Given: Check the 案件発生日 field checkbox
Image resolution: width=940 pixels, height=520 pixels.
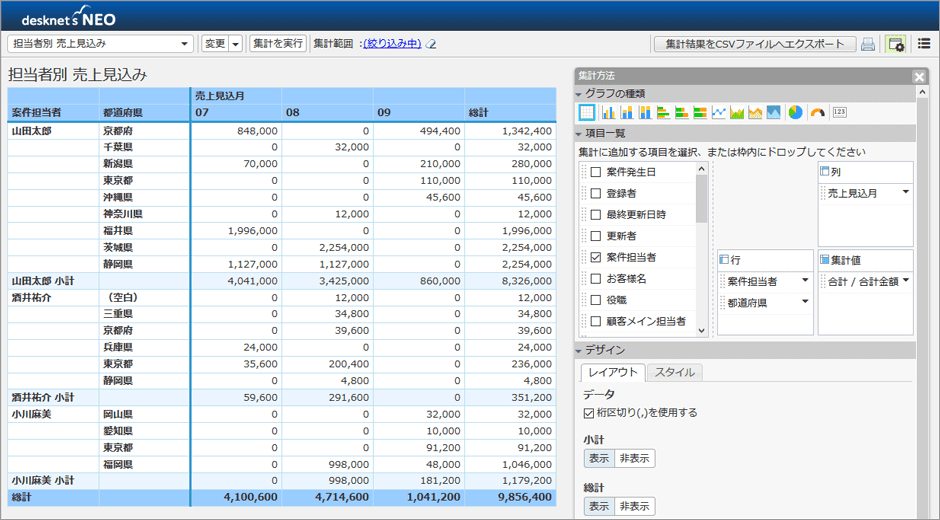Looking at the screenshot, I should click(596, 172).
